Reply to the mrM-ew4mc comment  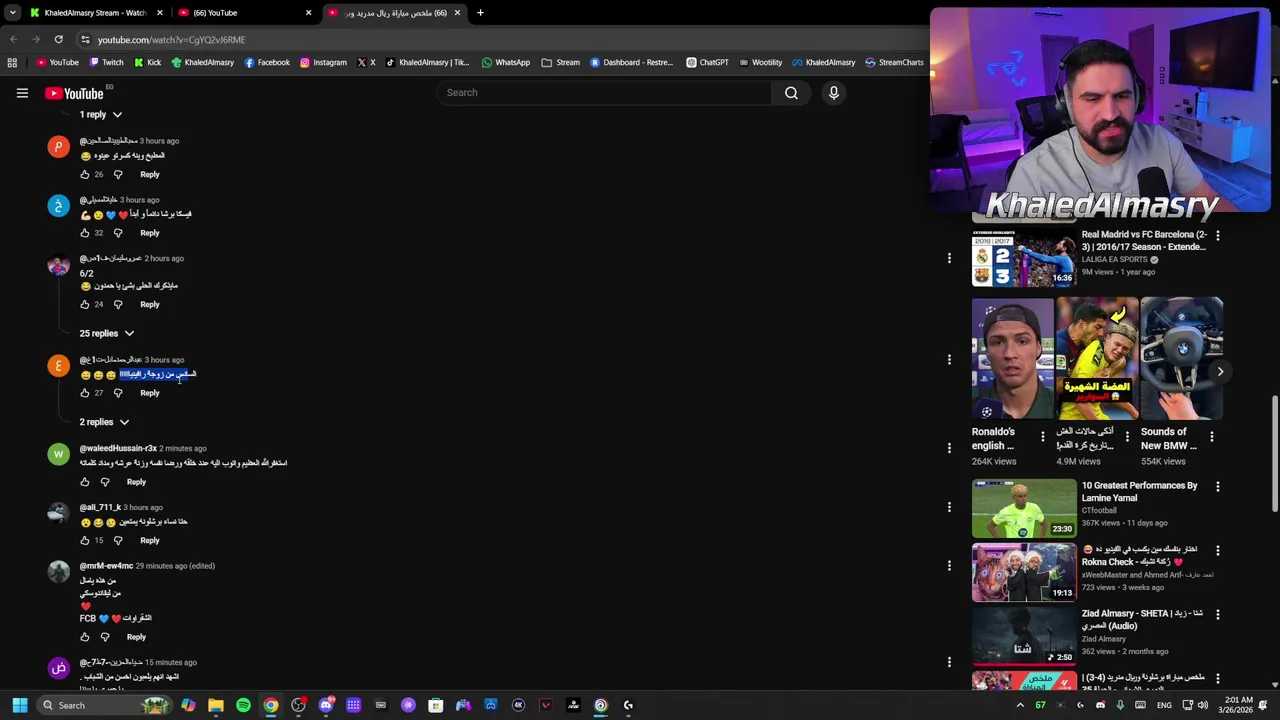[x=136, y=637]
